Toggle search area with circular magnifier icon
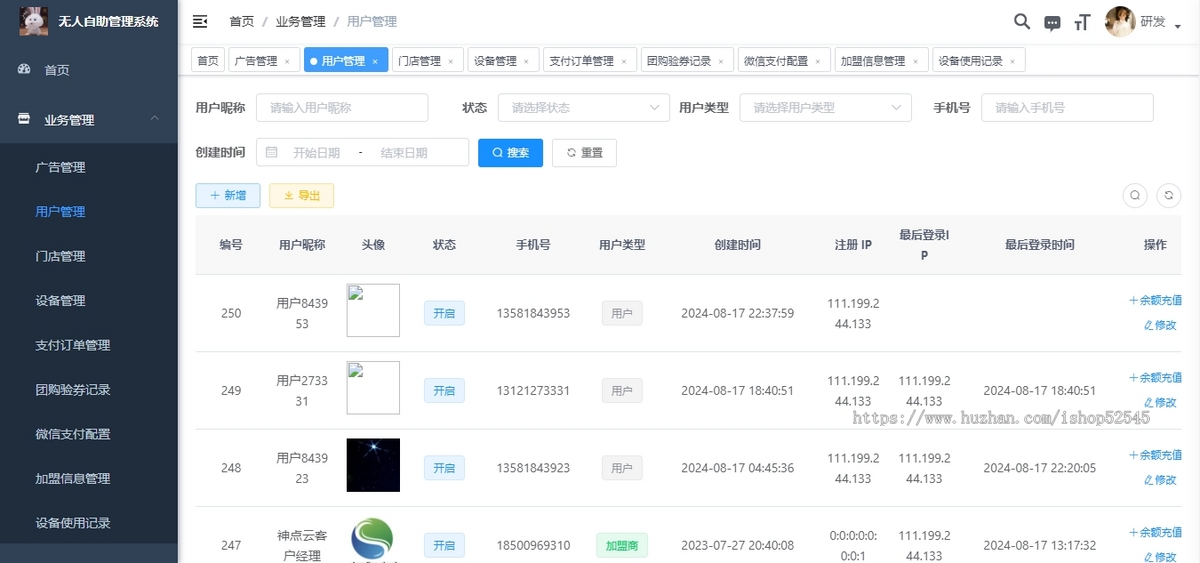 click(1135, 196)
